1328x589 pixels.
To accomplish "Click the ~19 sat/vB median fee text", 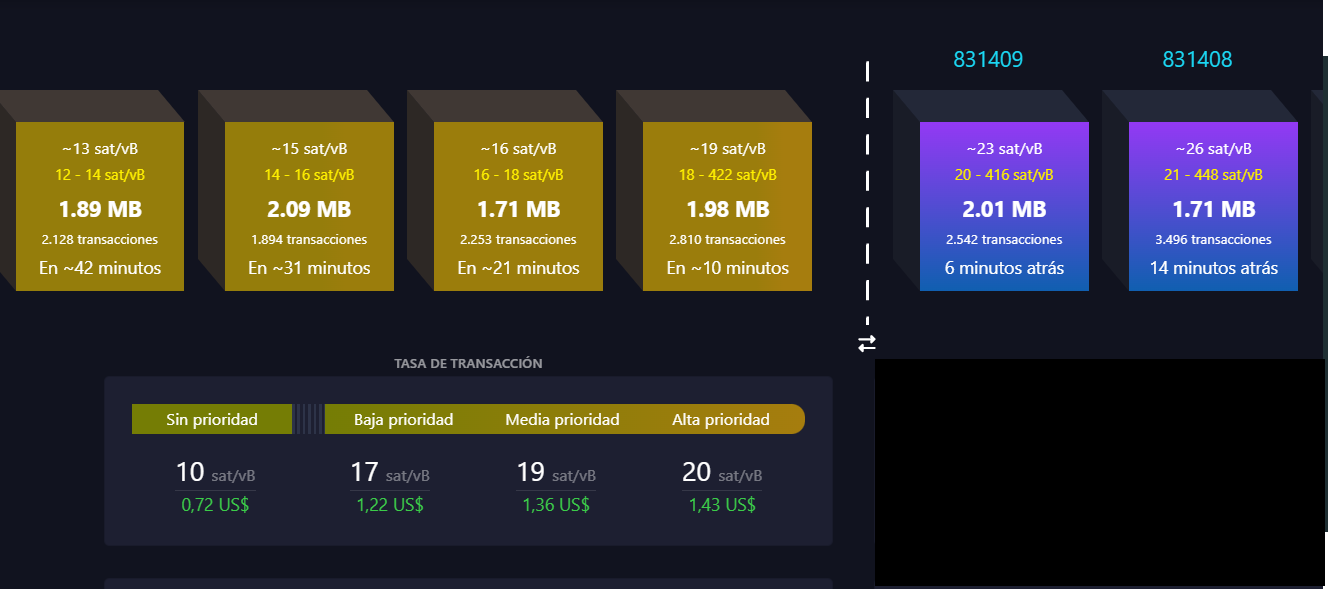I will click(727, 149).
